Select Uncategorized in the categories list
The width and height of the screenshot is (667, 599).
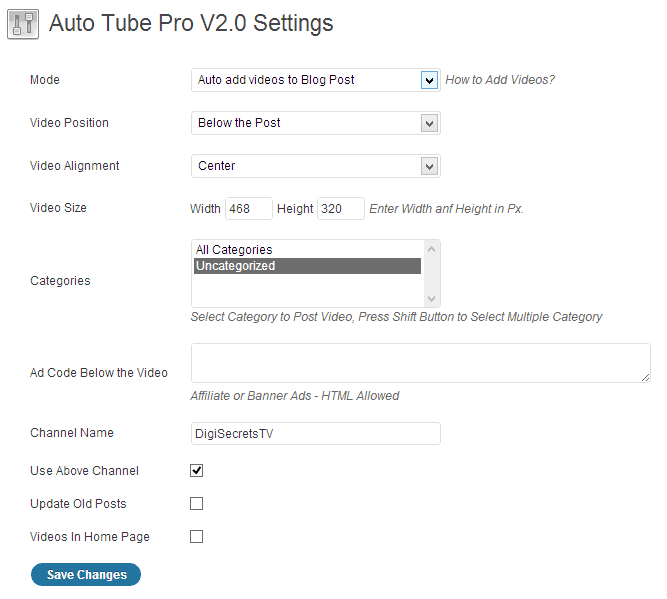click(236, 266)
